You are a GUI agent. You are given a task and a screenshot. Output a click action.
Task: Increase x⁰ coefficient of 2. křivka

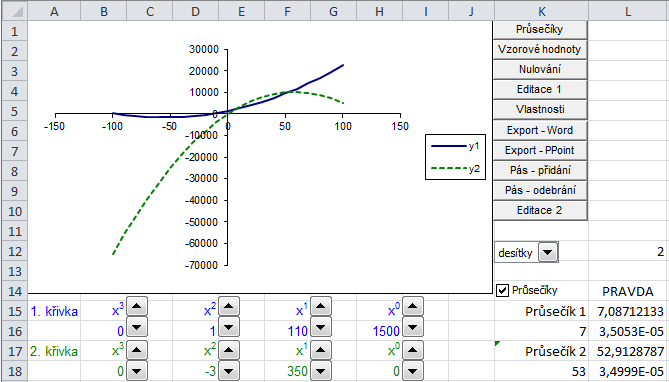(x=413, y=350)
